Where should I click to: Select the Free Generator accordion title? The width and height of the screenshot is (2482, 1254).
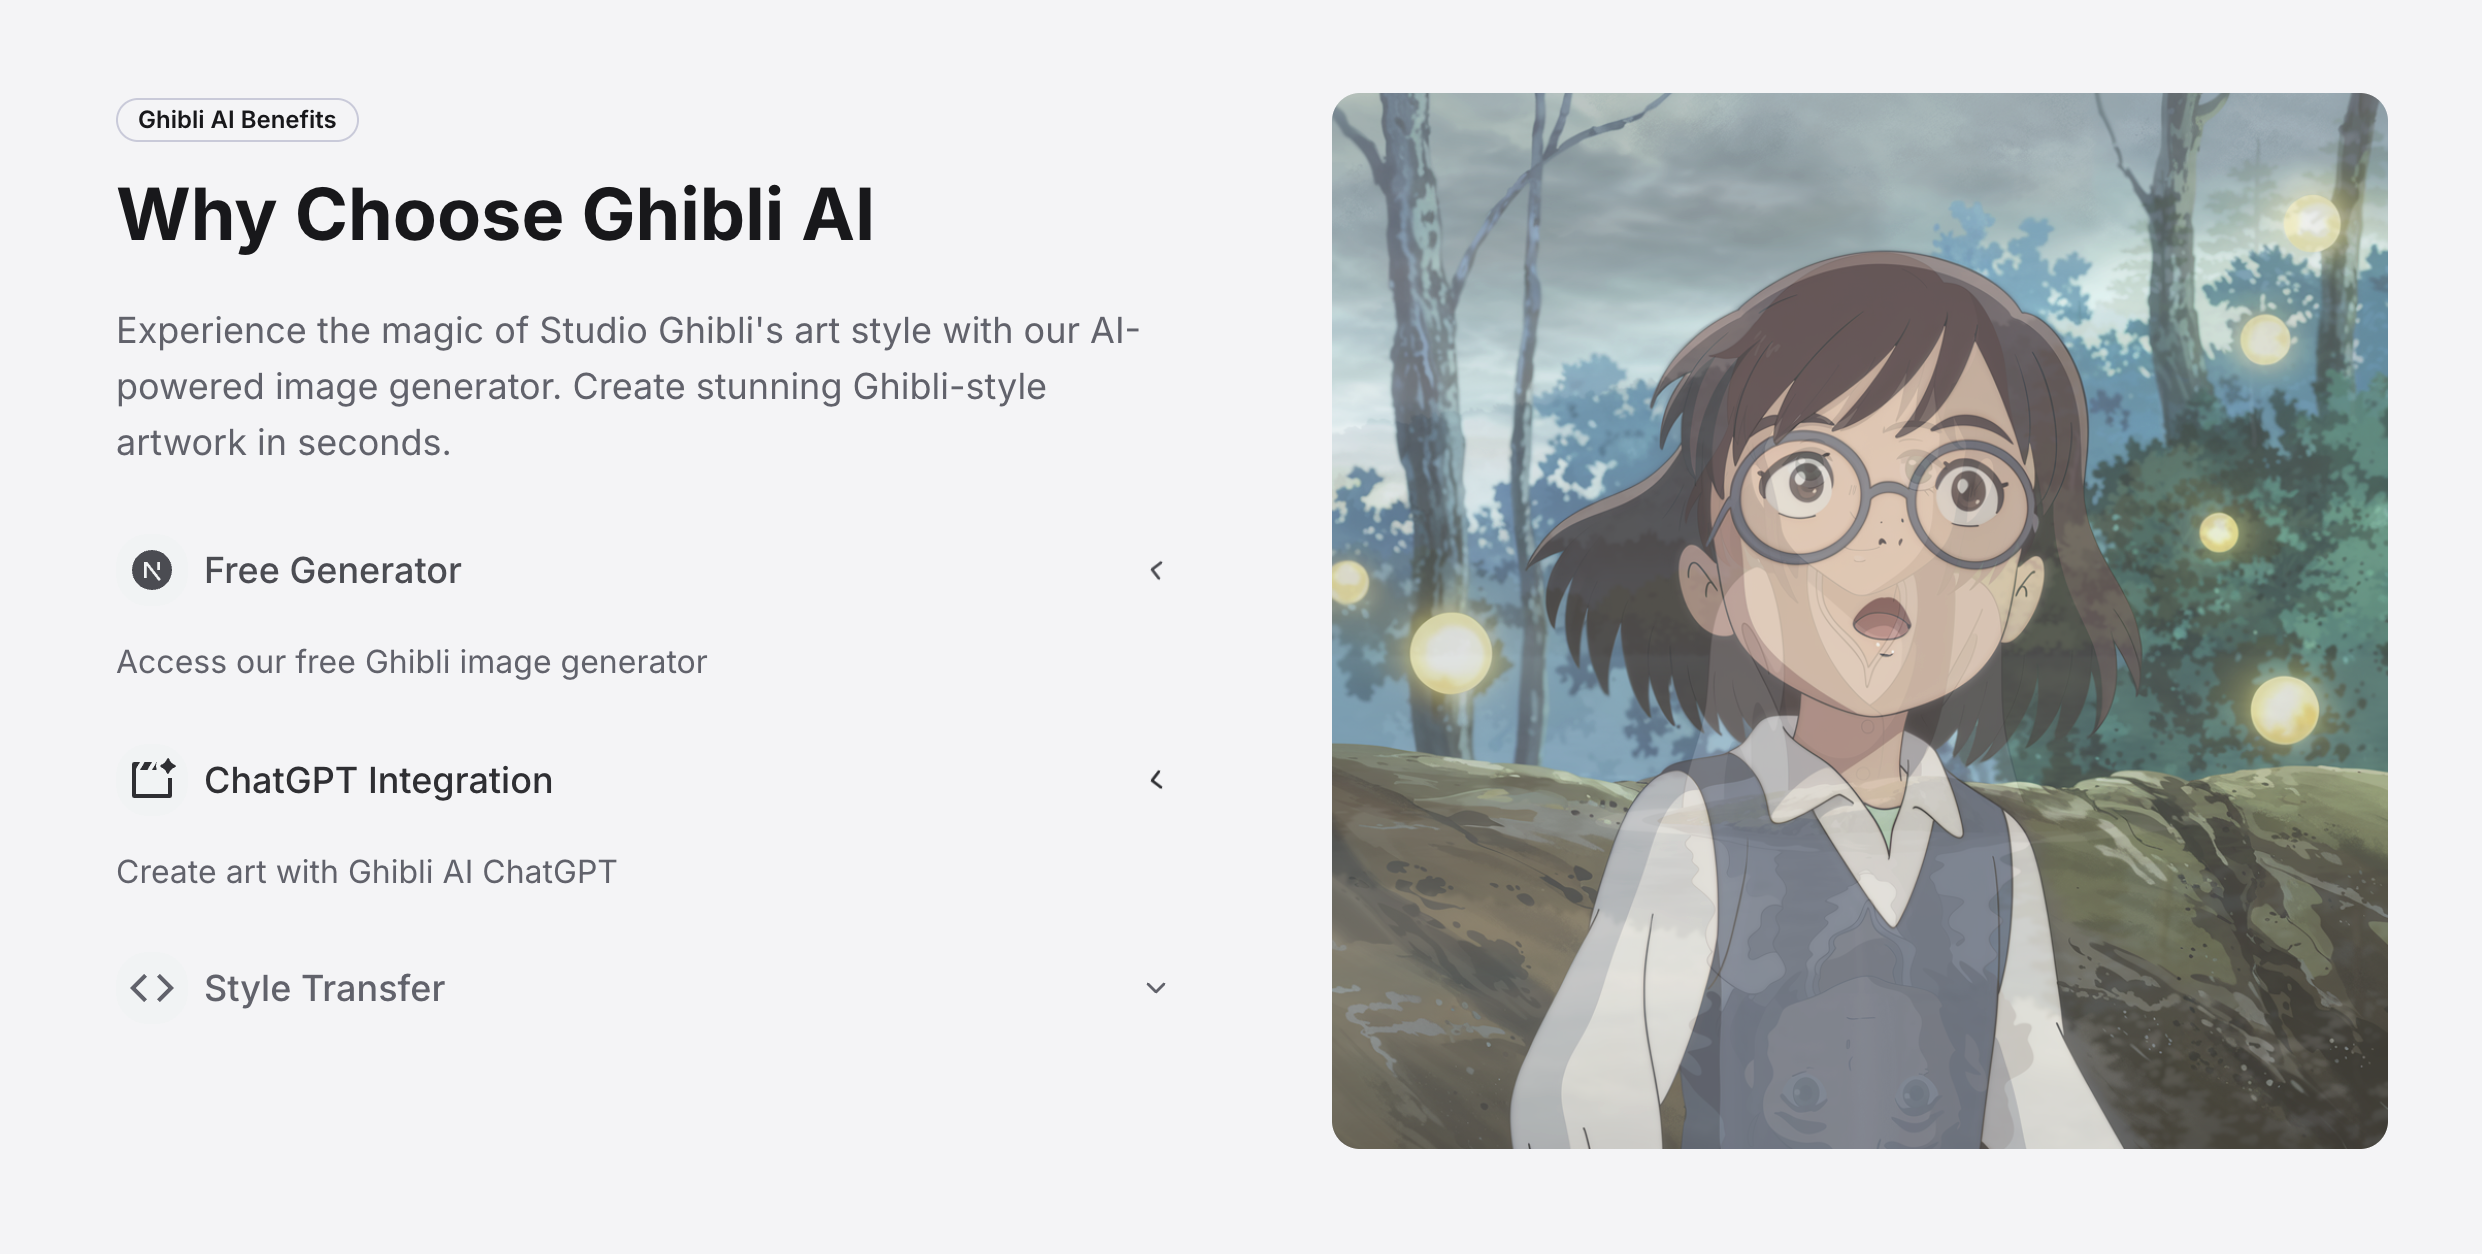333,570
